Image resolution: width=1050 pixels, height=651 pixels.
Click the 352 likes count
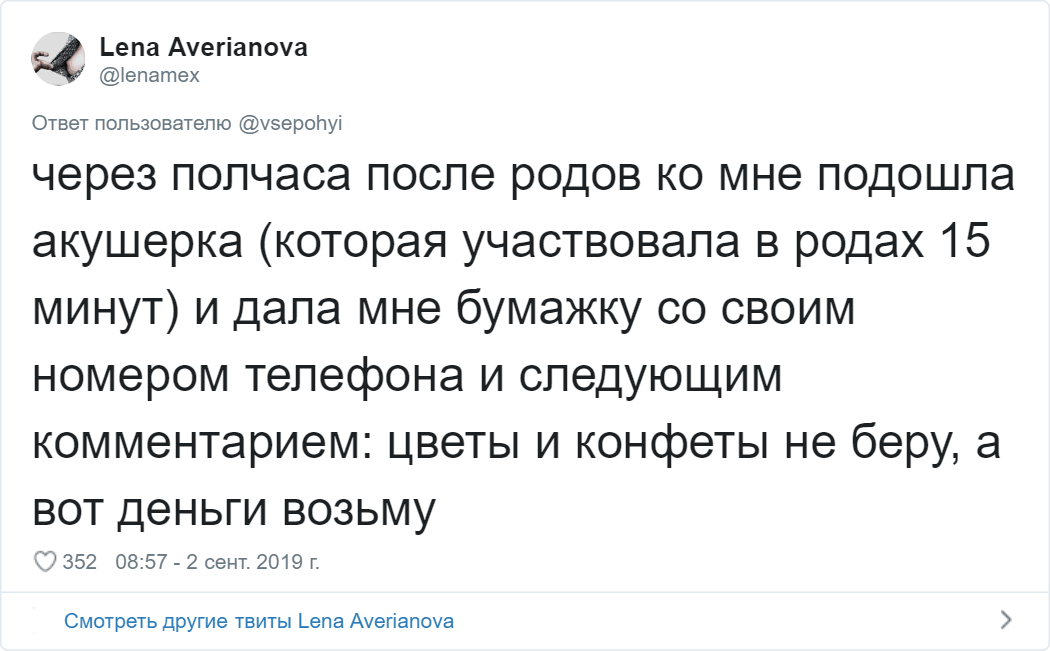[x=79, y=562]
